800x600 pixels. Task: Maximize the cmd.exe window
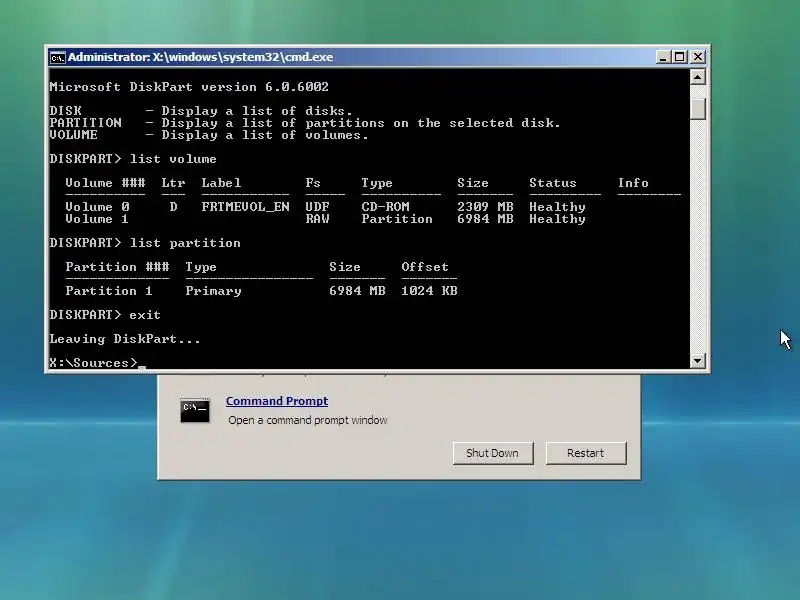(x=680, y=57)
